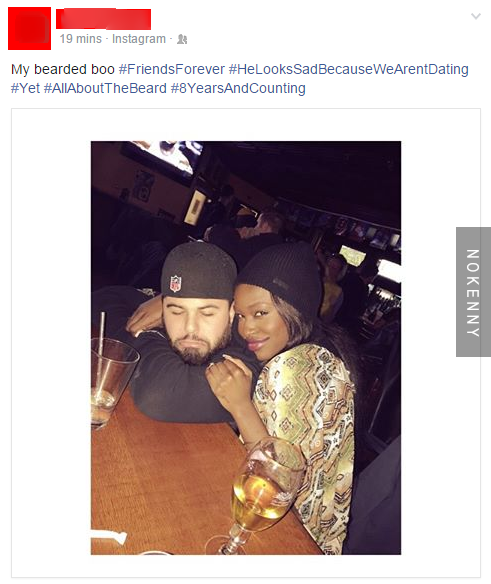Click the NOKENNY vertical side tab
Screen dimensions: 491x584
473,292
